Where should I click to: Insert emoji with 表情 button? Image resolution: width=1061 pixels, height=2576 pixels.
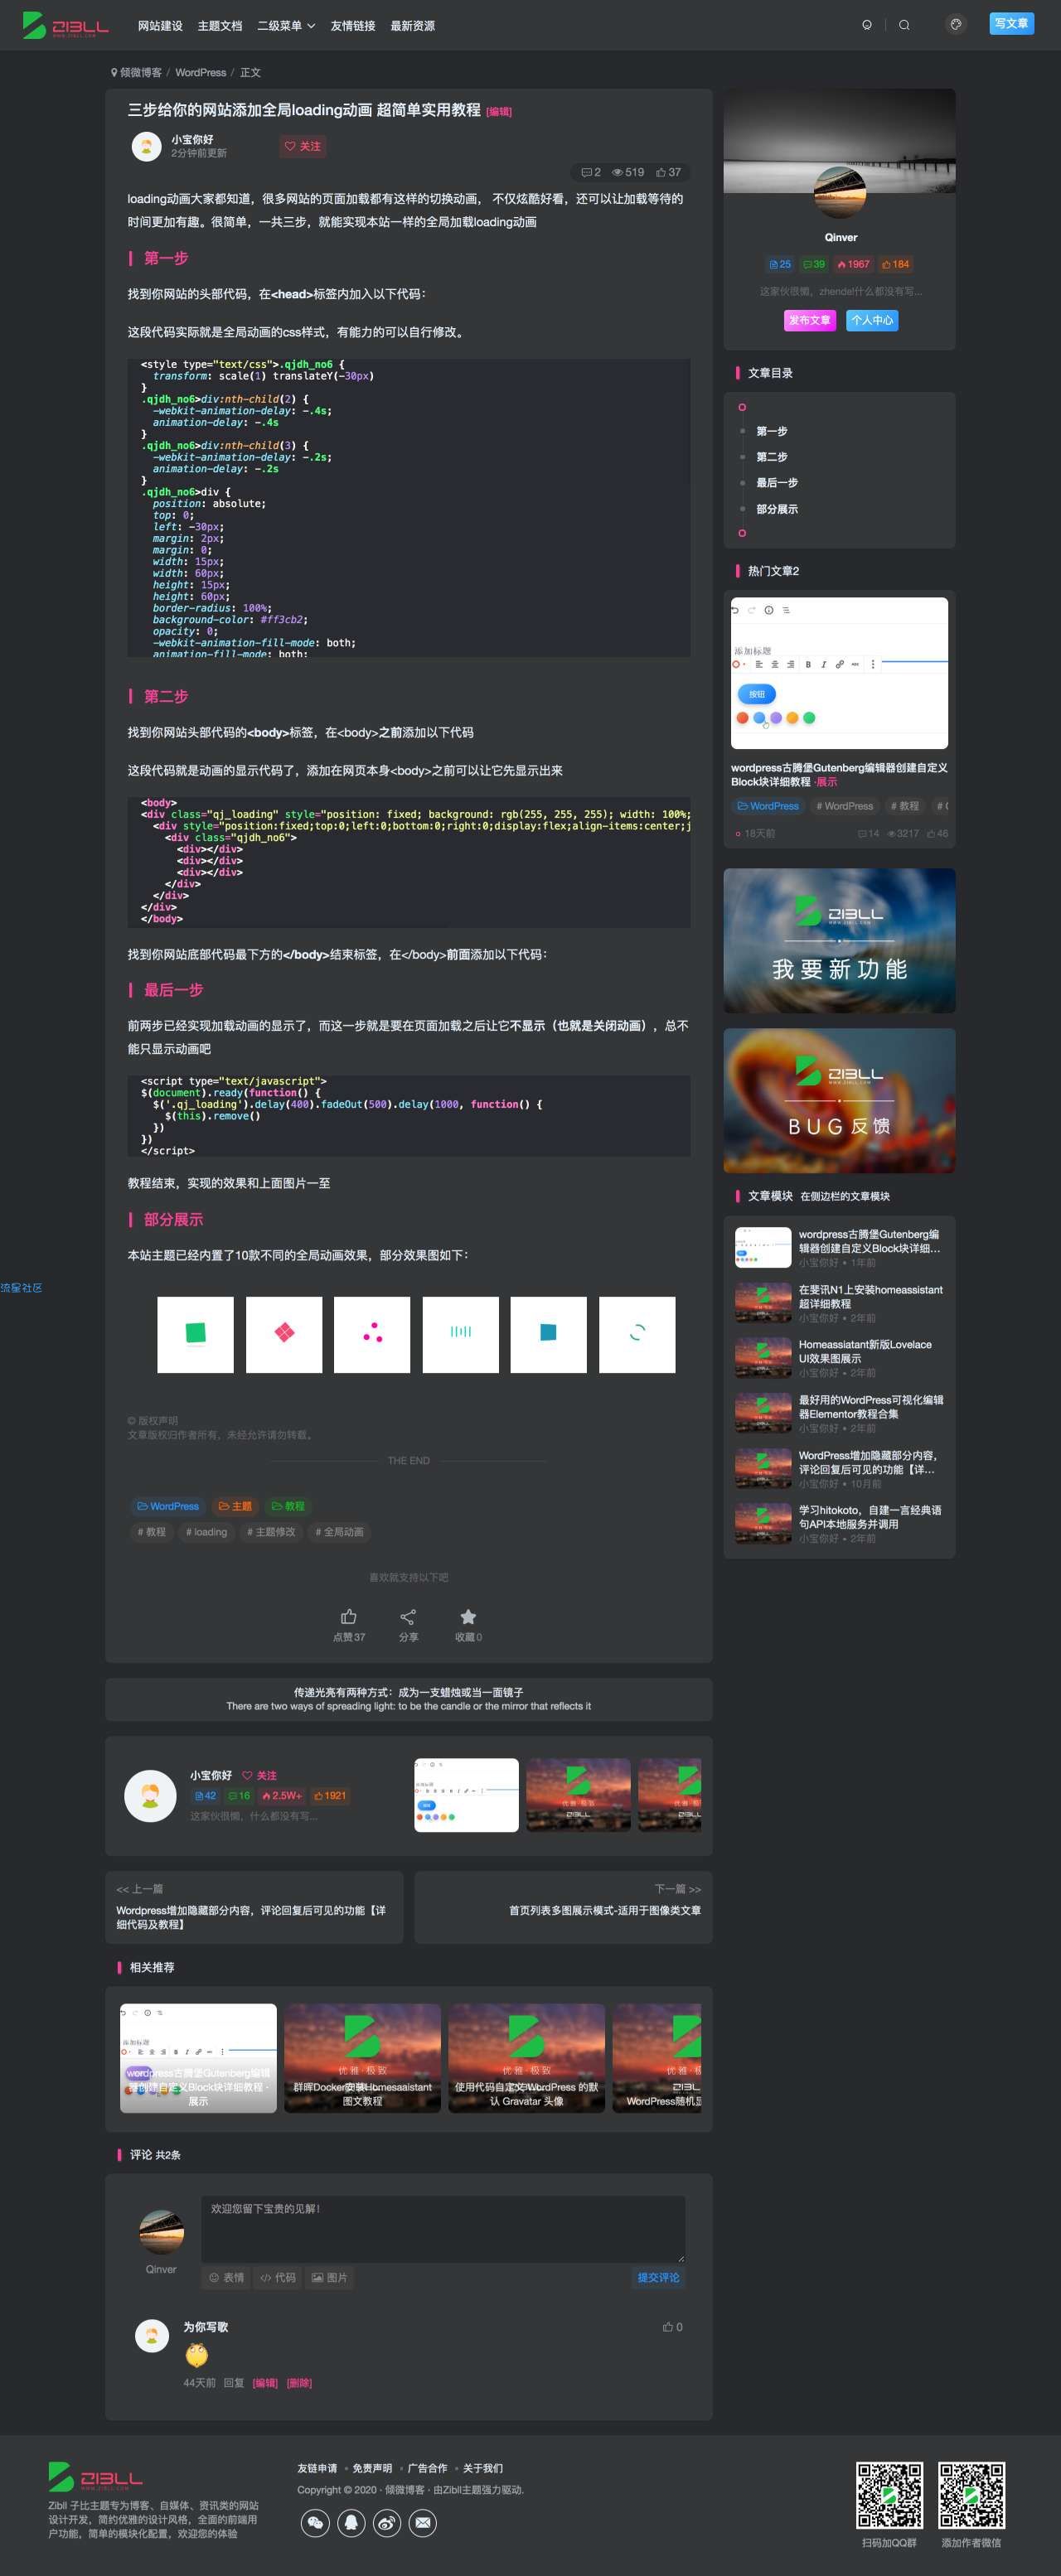coord(226,2277)
